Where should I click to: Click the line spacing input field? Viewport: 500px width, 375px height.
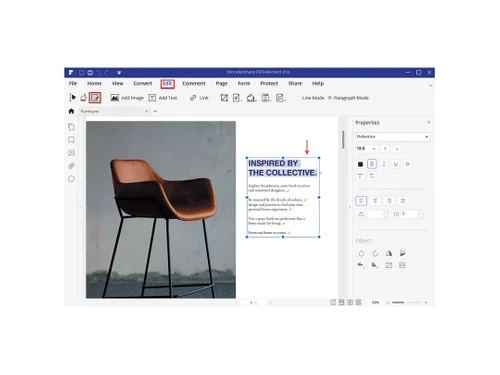tap(409, 214)
